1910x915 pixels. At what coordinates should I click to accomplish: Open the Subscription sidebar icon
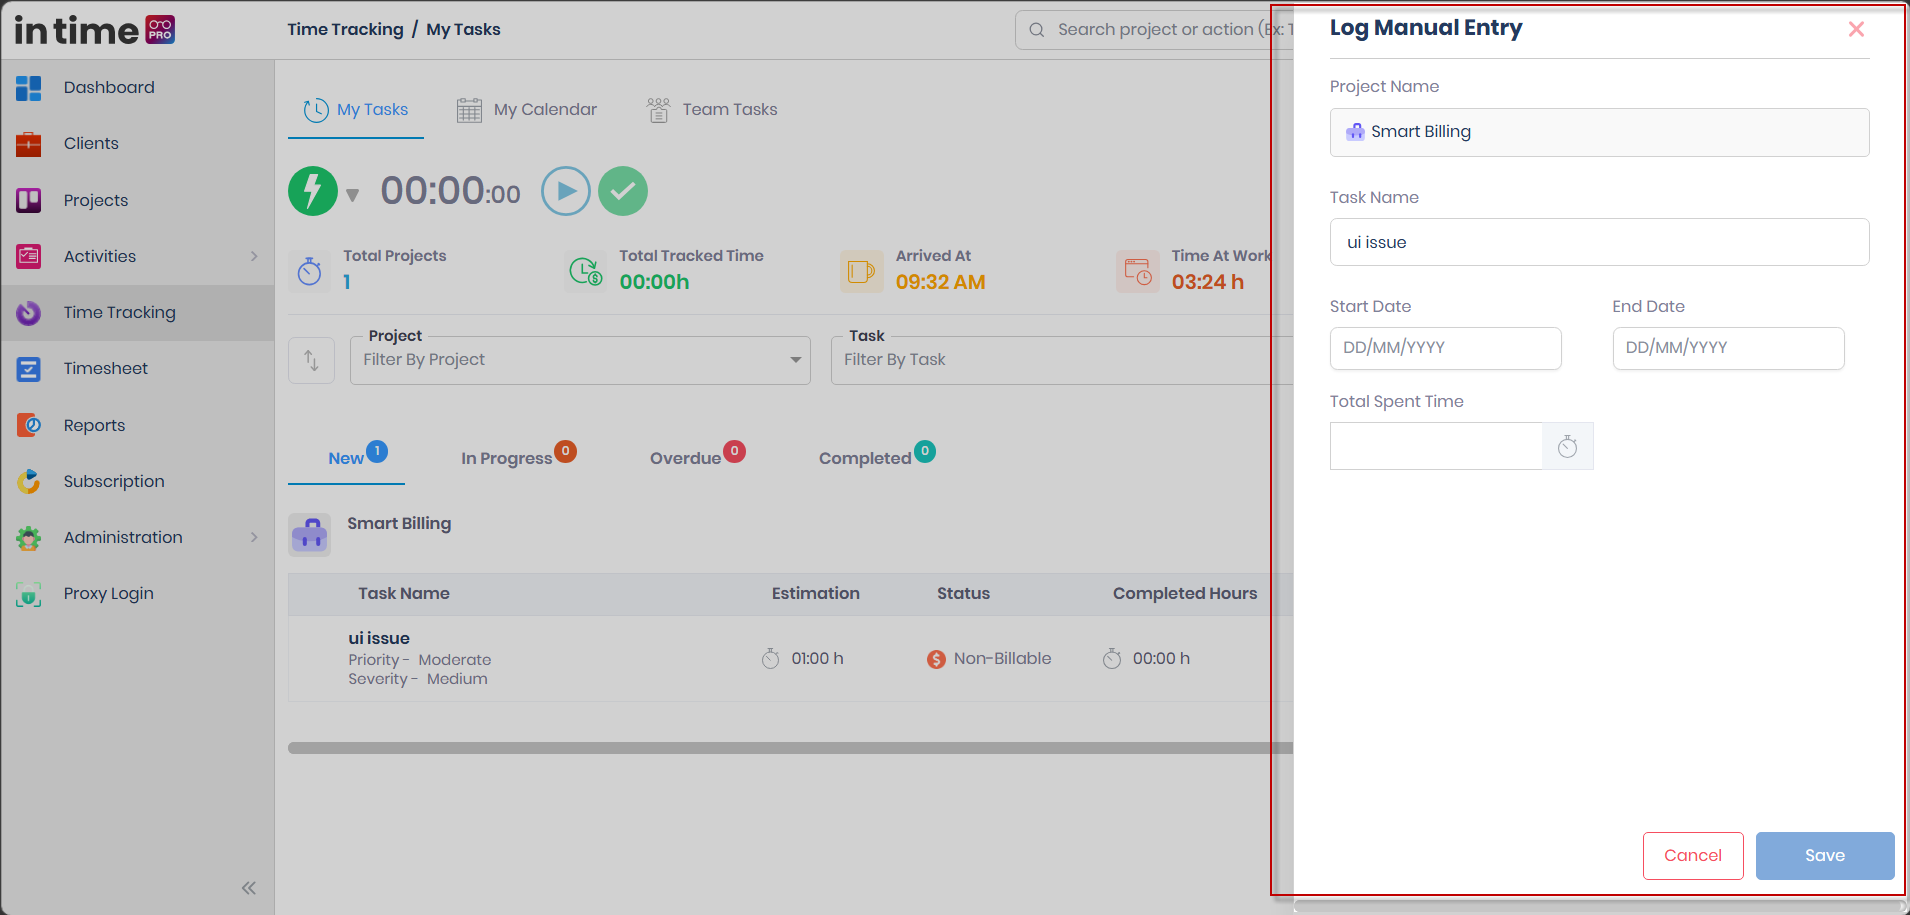pyautogui.click(x=29, y=481)
